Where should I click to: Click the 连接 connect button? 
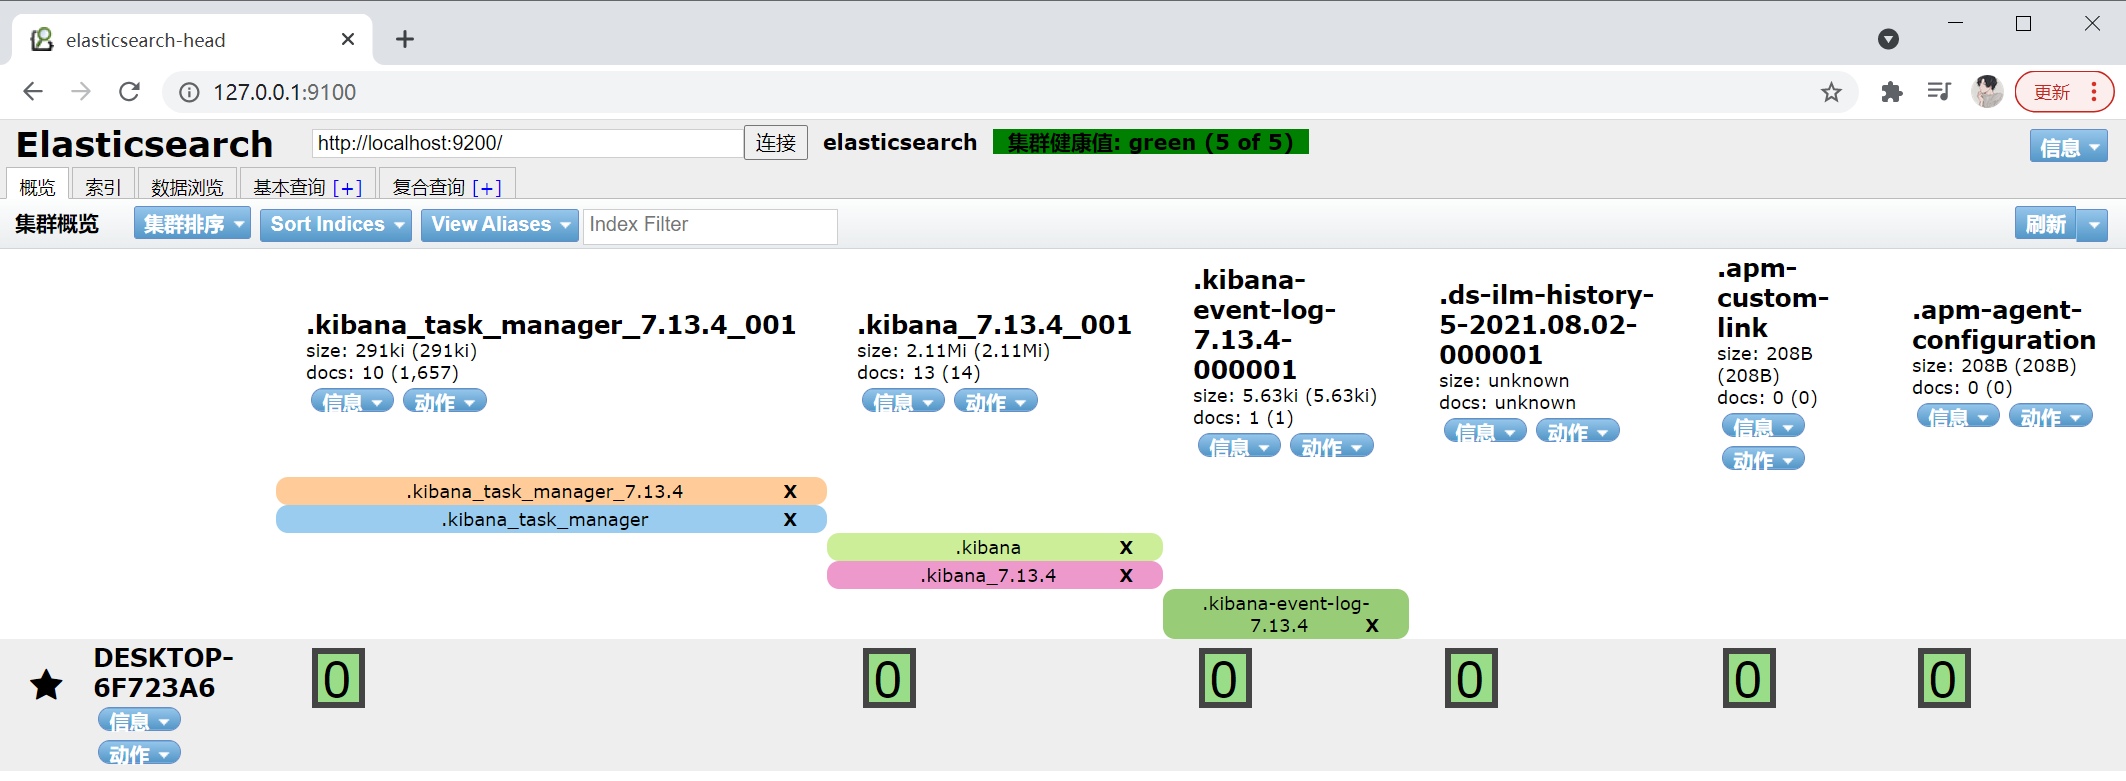coord(776,143)
